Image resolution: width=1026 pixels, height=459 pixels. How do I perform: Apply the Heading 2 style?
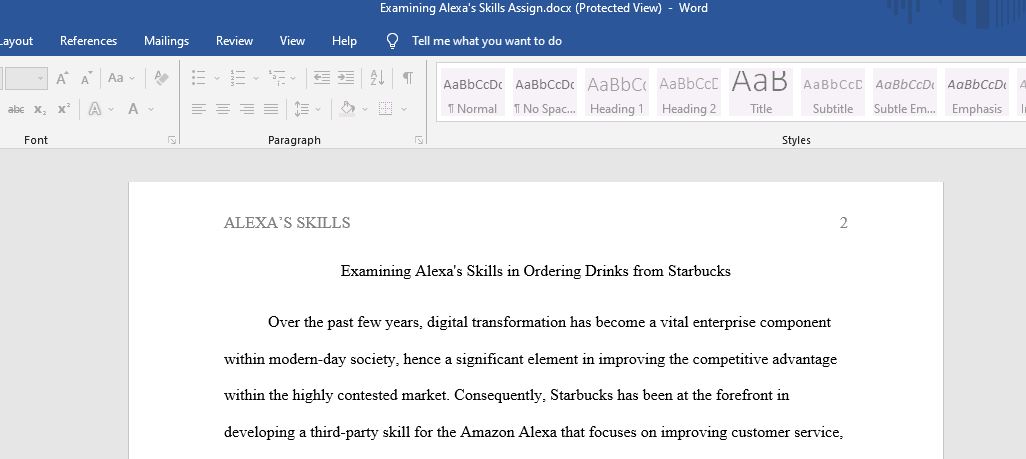689,92
